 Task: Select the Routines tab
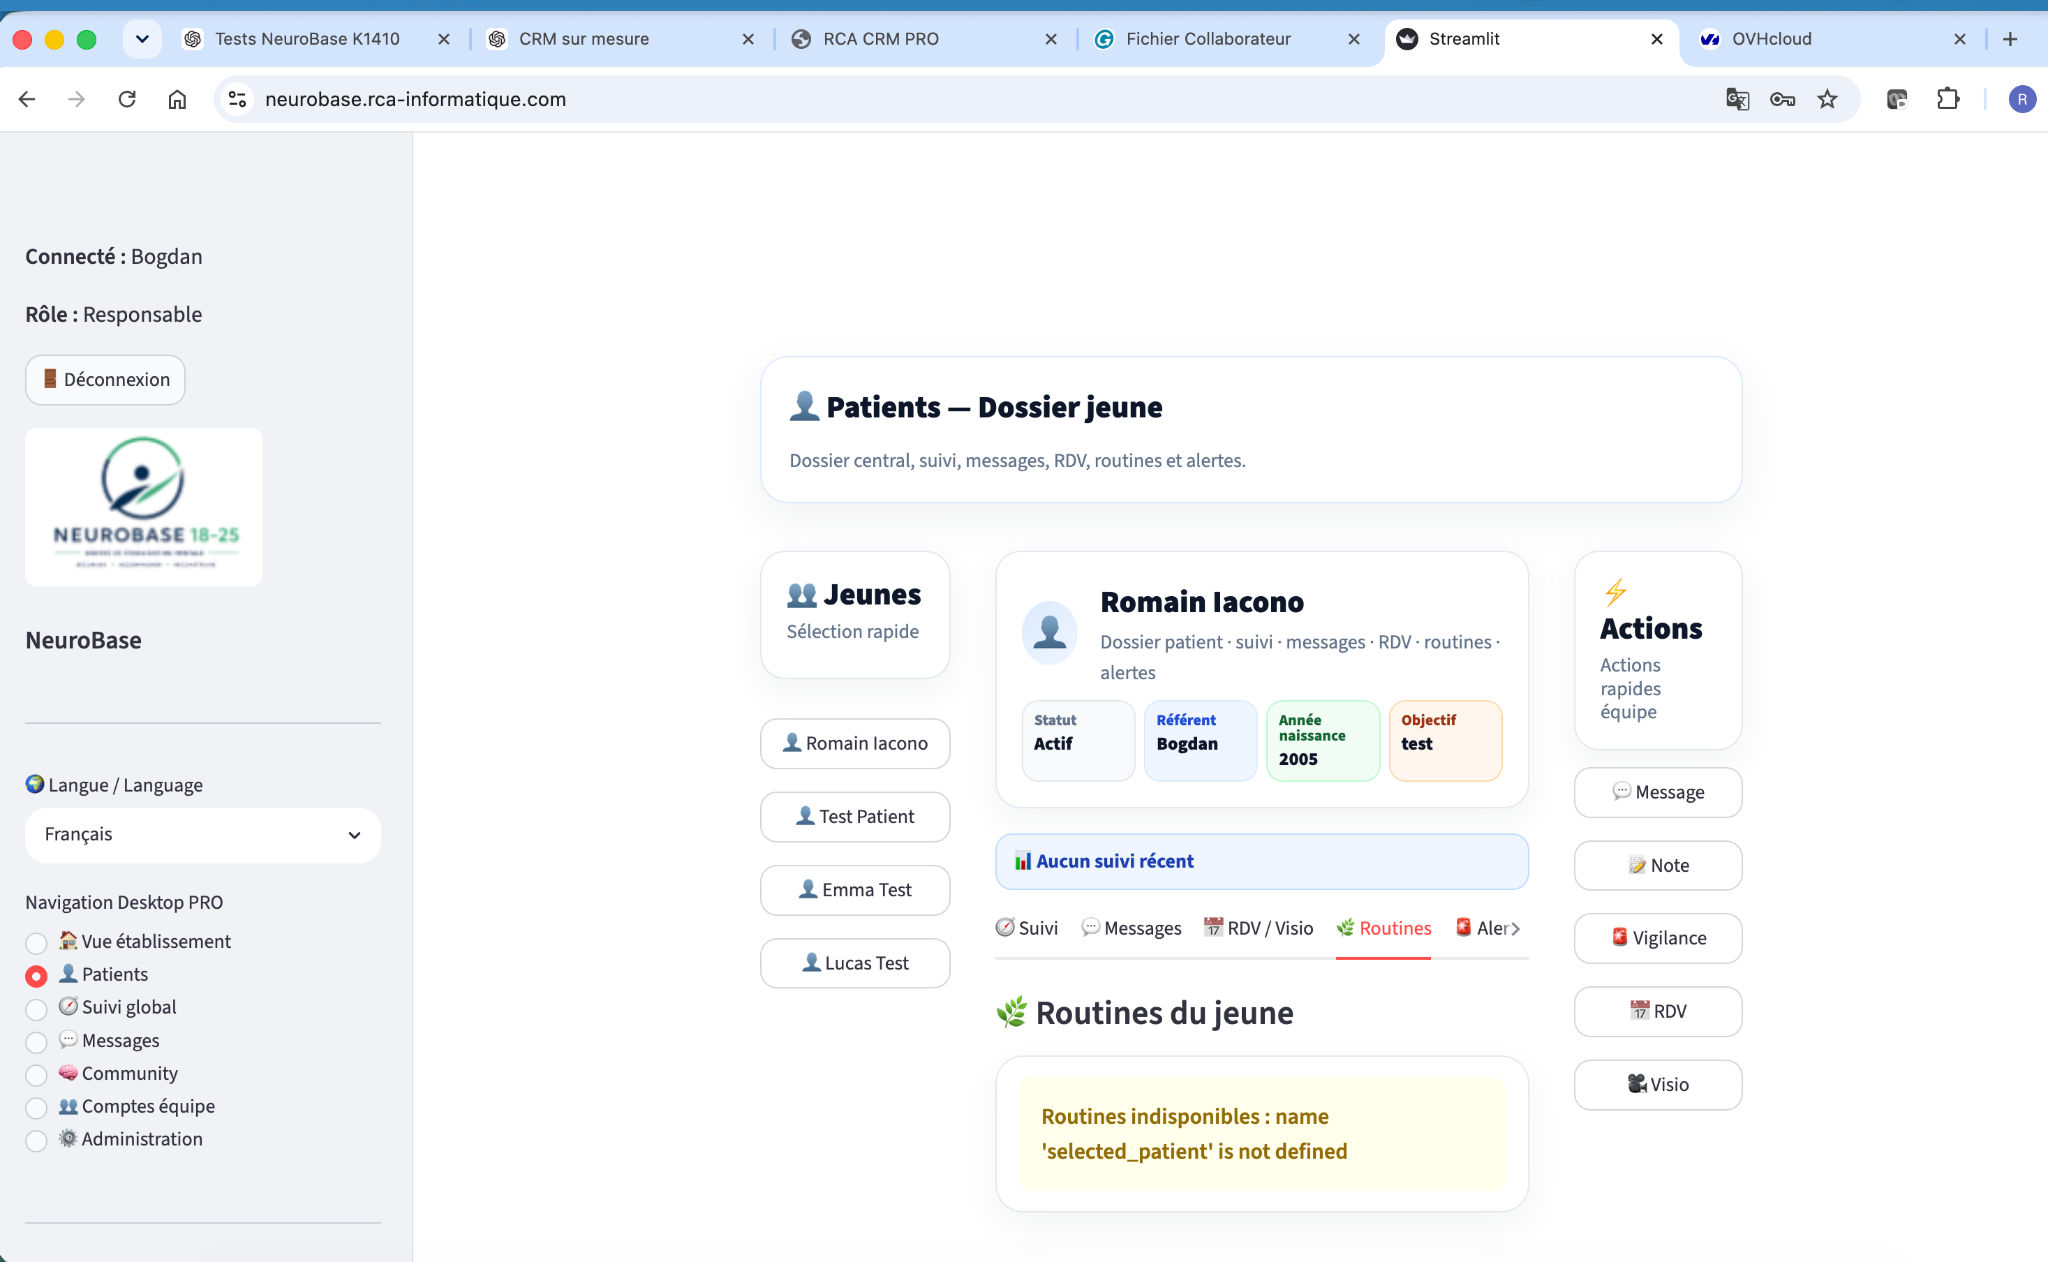tap(1383, 928)
